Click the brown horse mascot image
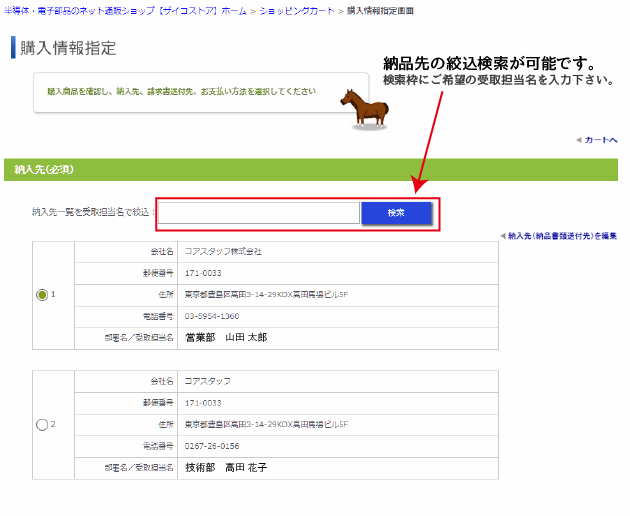Screen dimensions: 630x516 pos(363,107)
